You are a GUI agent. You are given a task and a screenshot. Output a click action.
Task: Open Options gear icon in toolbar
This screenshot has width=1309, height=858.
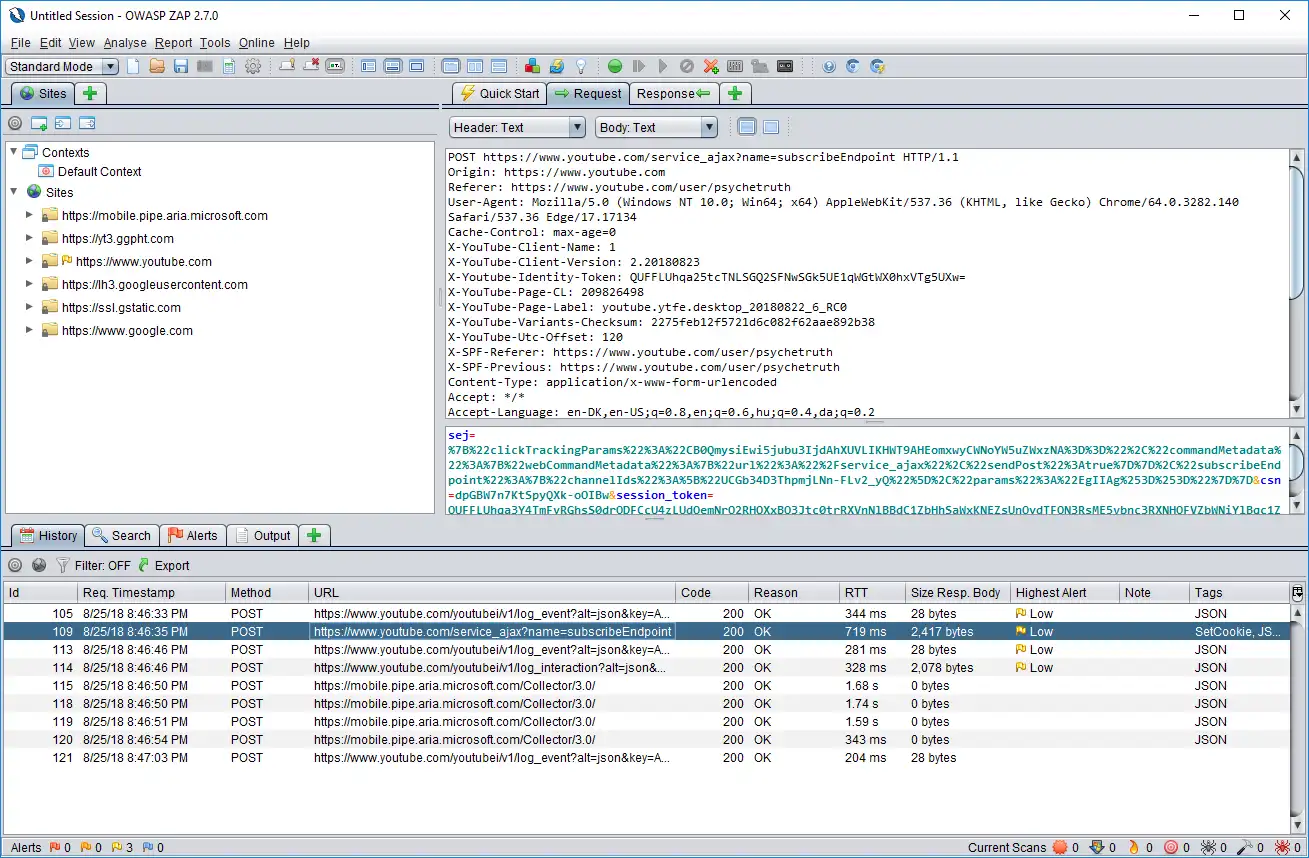[253, 66]
